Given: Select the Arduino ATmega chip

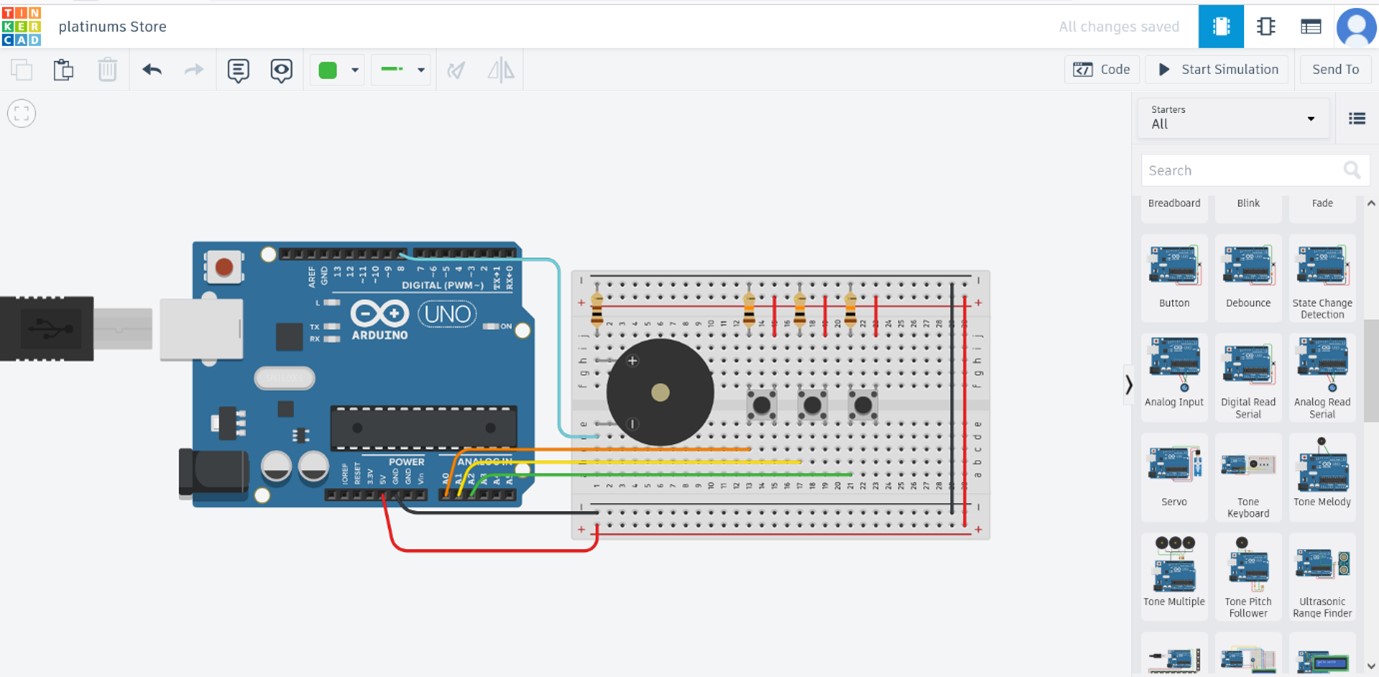Looking at the screenshot, I should point(424,428).
